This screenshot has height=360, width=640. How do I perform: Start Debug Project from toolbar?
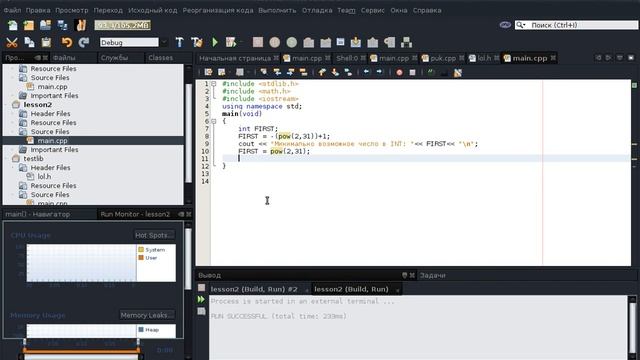point(231,42)
